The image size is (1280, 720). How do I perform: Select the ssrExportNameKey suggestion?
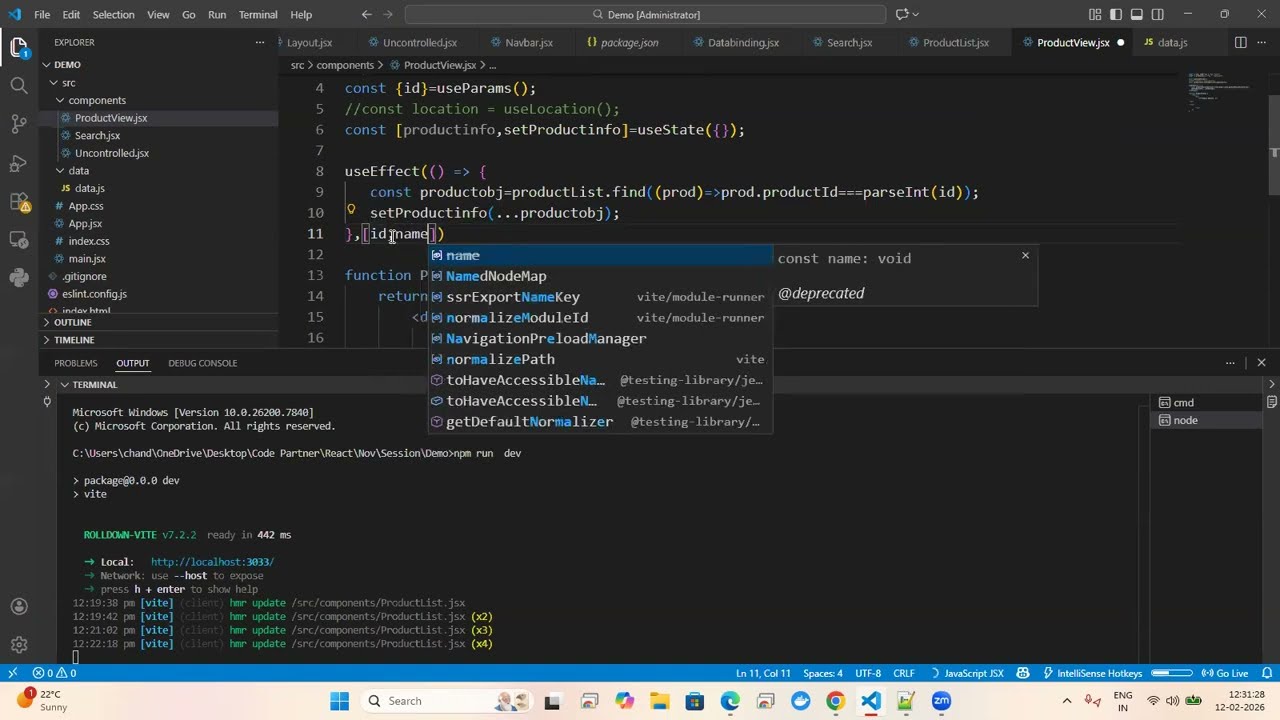point(600,297)
